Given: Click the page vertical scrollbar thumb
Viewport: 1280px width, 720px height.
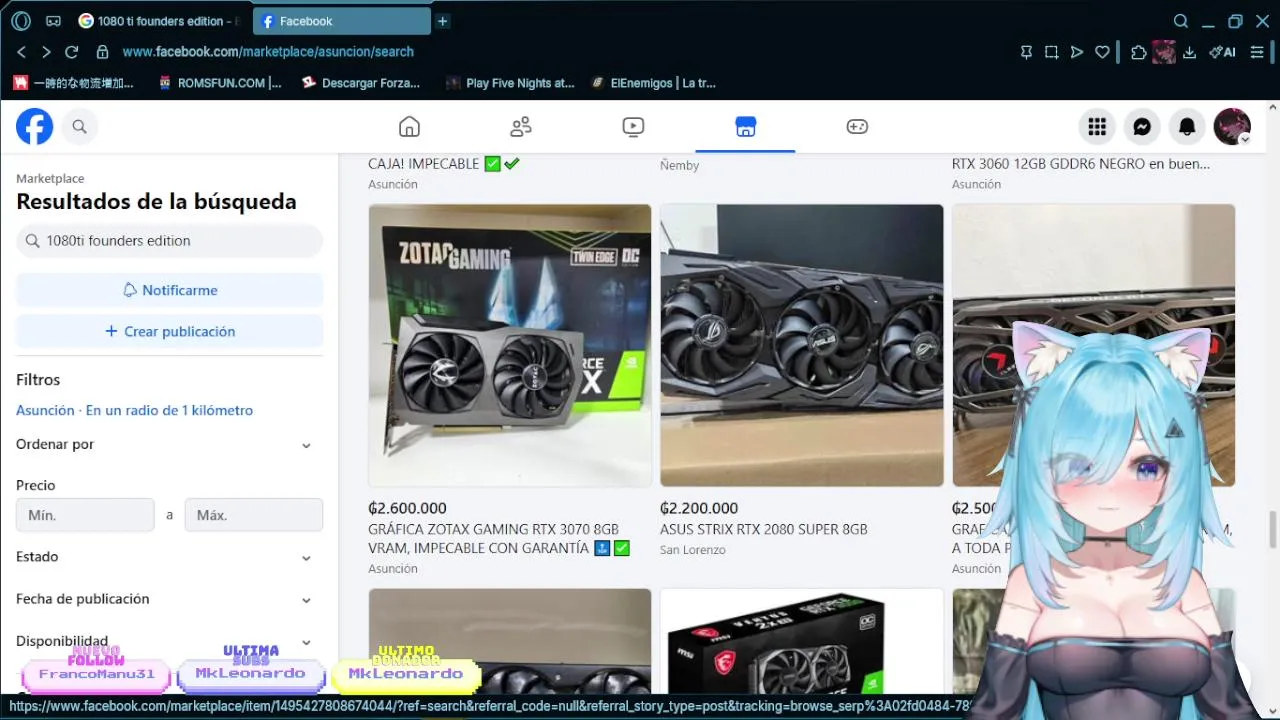Looking at the screenshot, I should pos(1273,529).
